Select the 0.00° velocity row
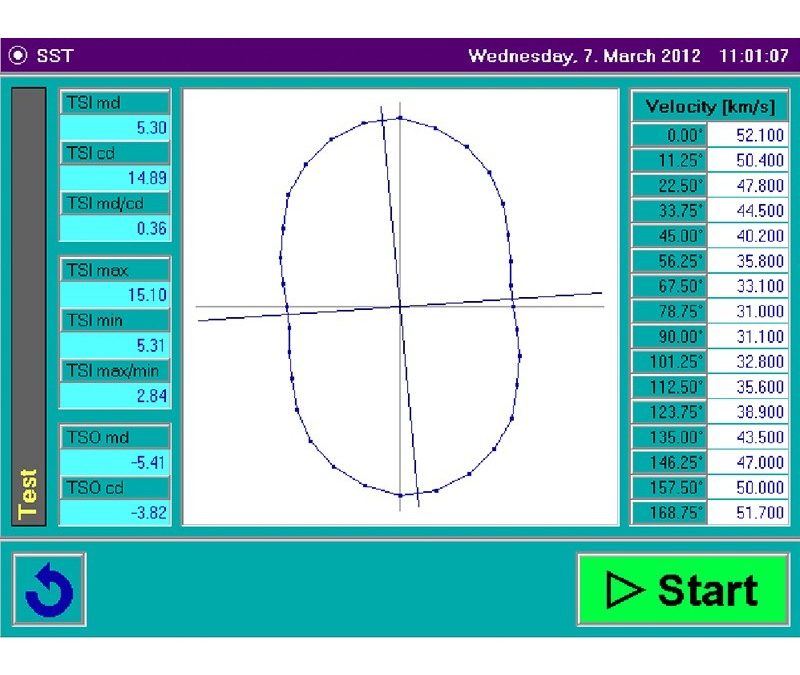Viewport: 800px width, 675px height. click(x=709, y=135)
